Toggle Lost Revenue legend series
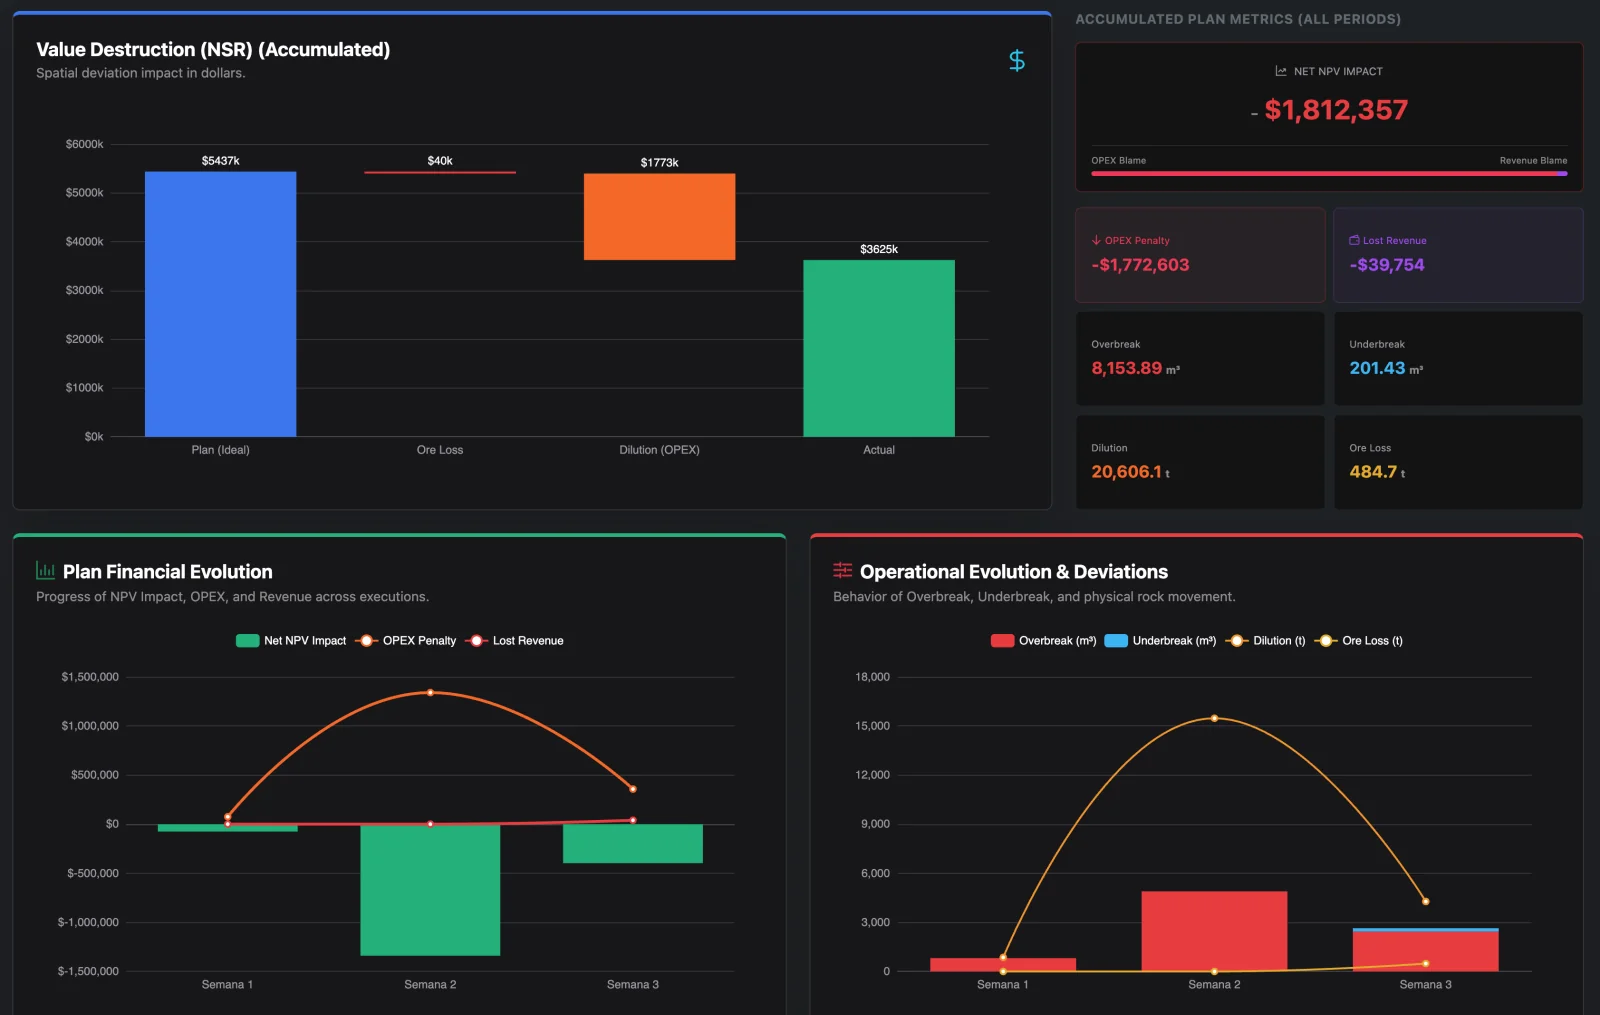The width and height of the screenshot is (1600, 1015). click(515, 641)
